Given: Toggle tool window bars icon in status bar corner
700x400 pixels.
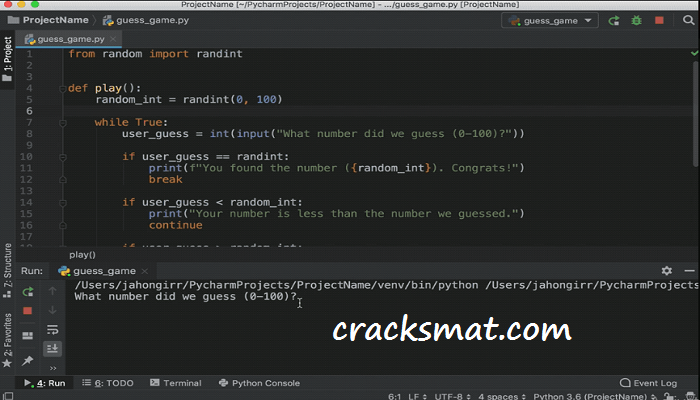Looking at the screenshot, I should click(x=8, y=396).
